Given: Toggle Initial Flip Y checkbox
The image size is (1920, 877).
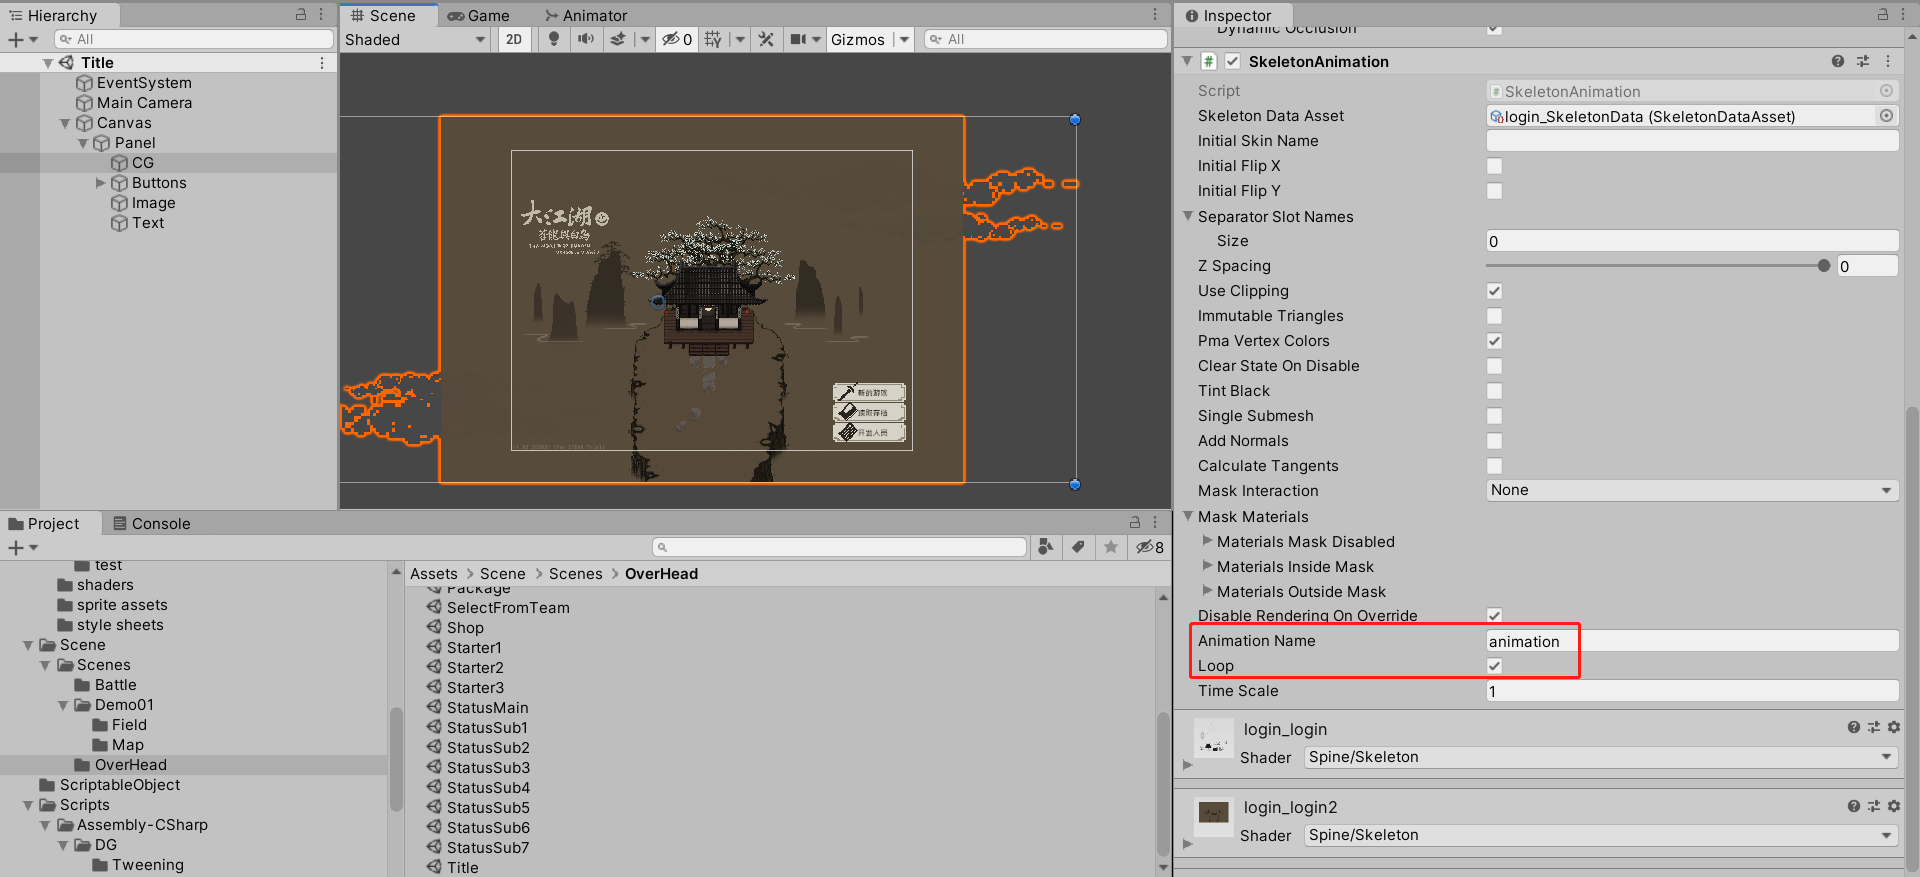Looking at the screenshot, I should (x=1494, y=191).
